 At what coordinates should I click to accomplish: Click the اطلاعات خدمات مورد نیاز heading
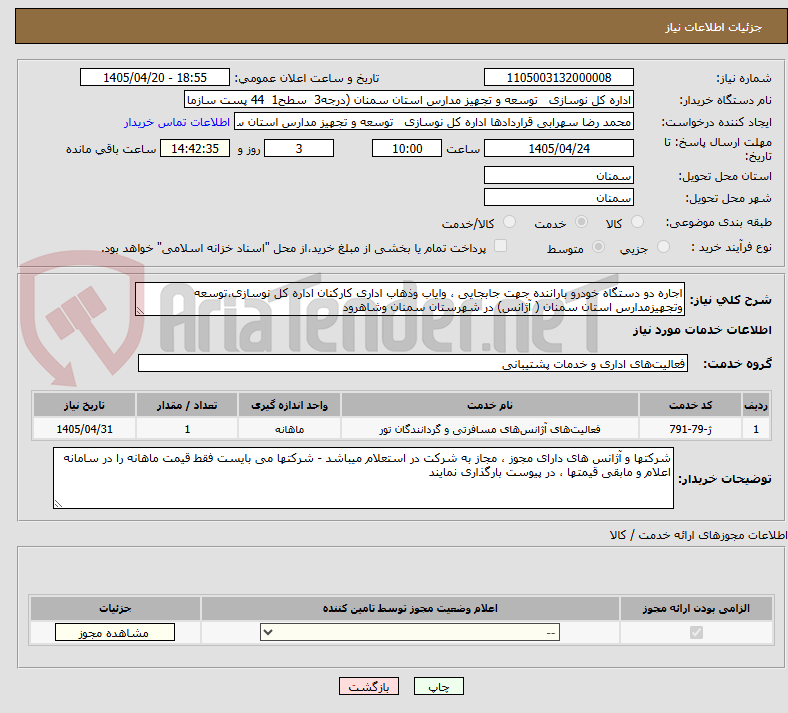tap(702, 330)
